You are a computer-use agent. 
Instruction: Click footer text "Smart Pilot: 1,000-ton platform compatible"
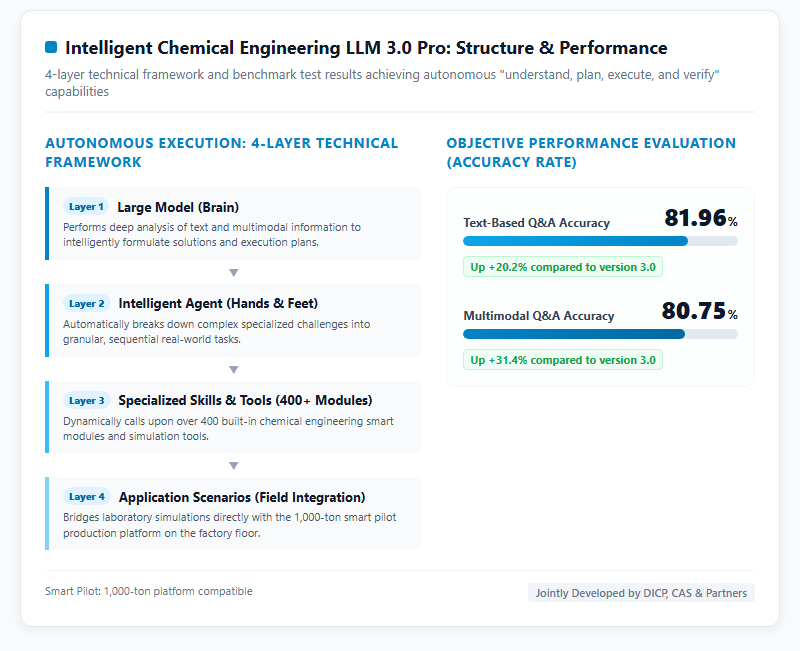(x=148, y=591)
